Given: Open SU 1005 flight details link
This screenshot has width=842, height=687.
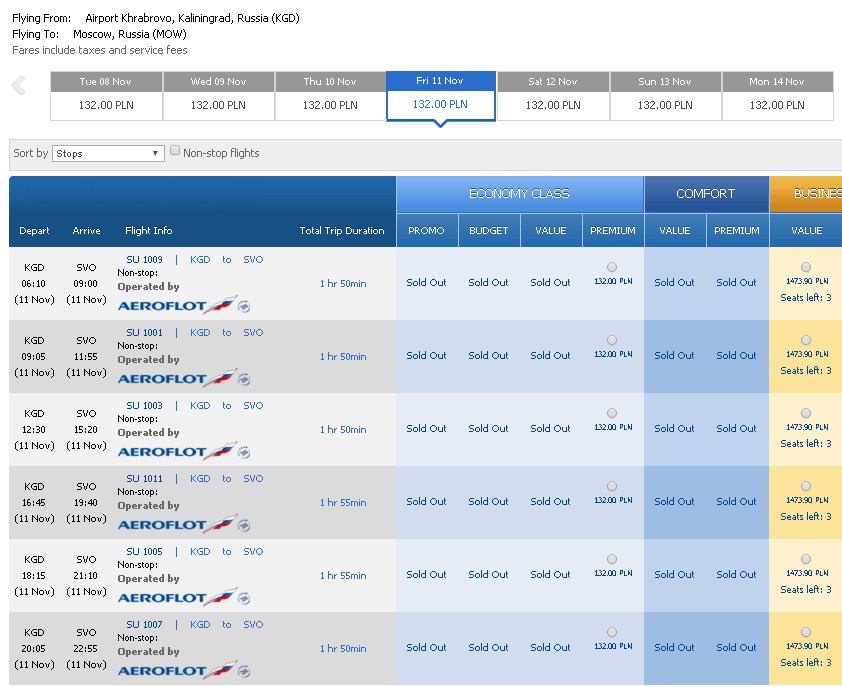Looking at the screenshot, I should tap(144, 552).
